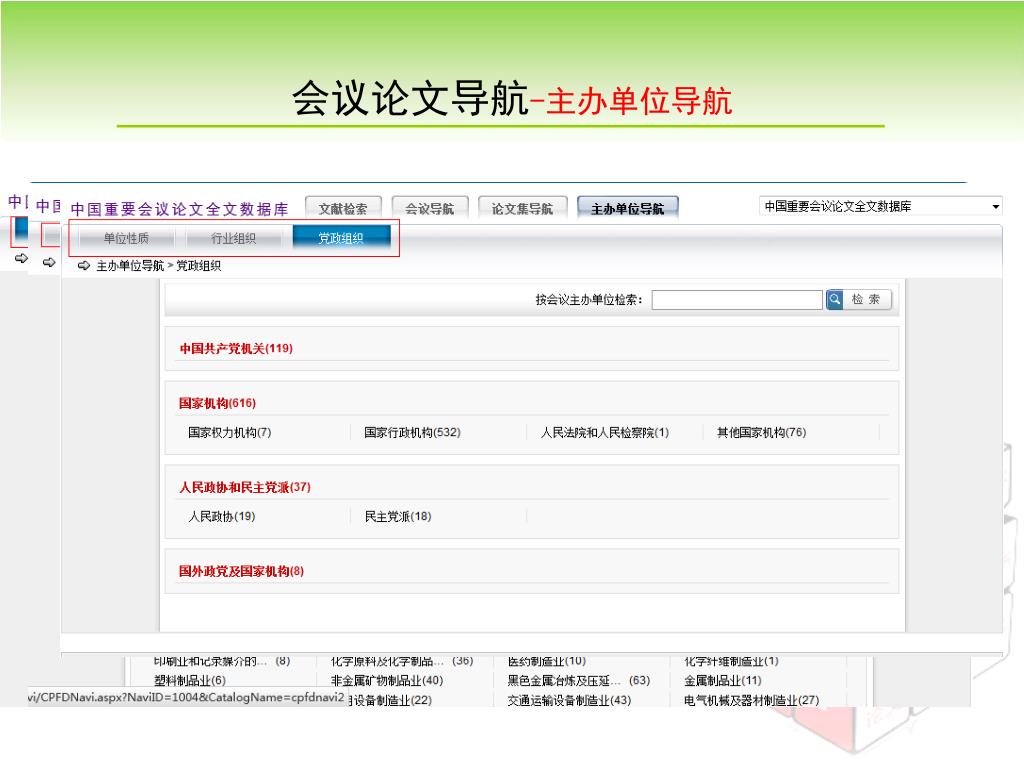The image size is (1024, 768).
Task: Open 非金属矿物制品业(40) in background page
Action: (387, 680)
